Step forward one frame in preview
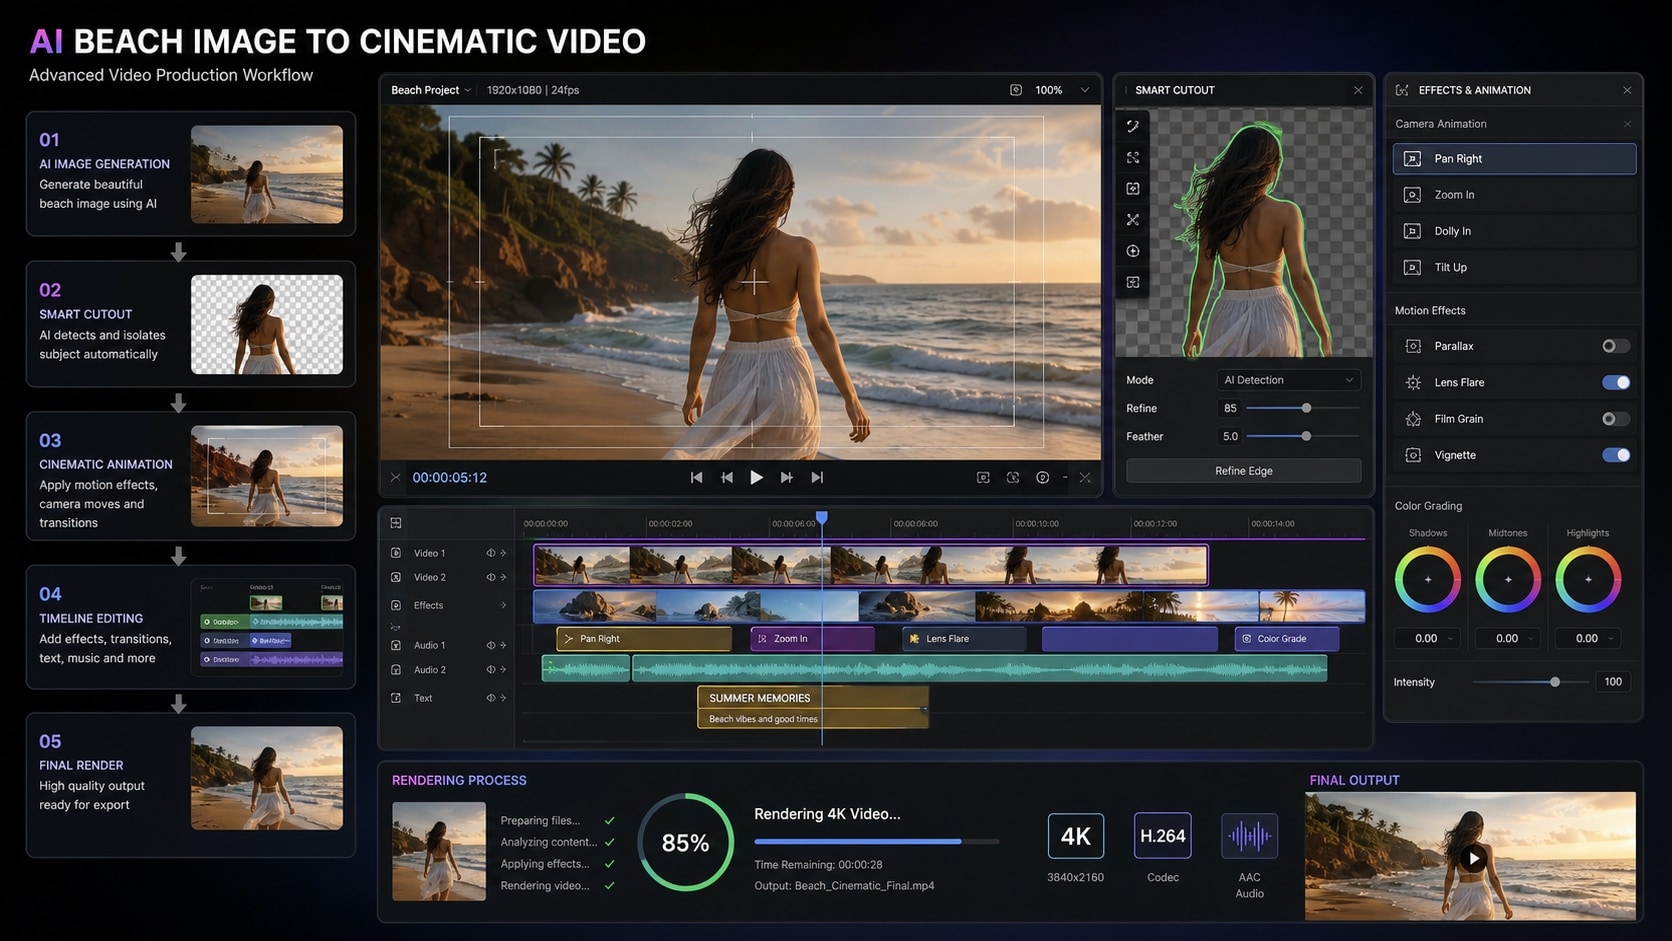 (x=786, y=478)
